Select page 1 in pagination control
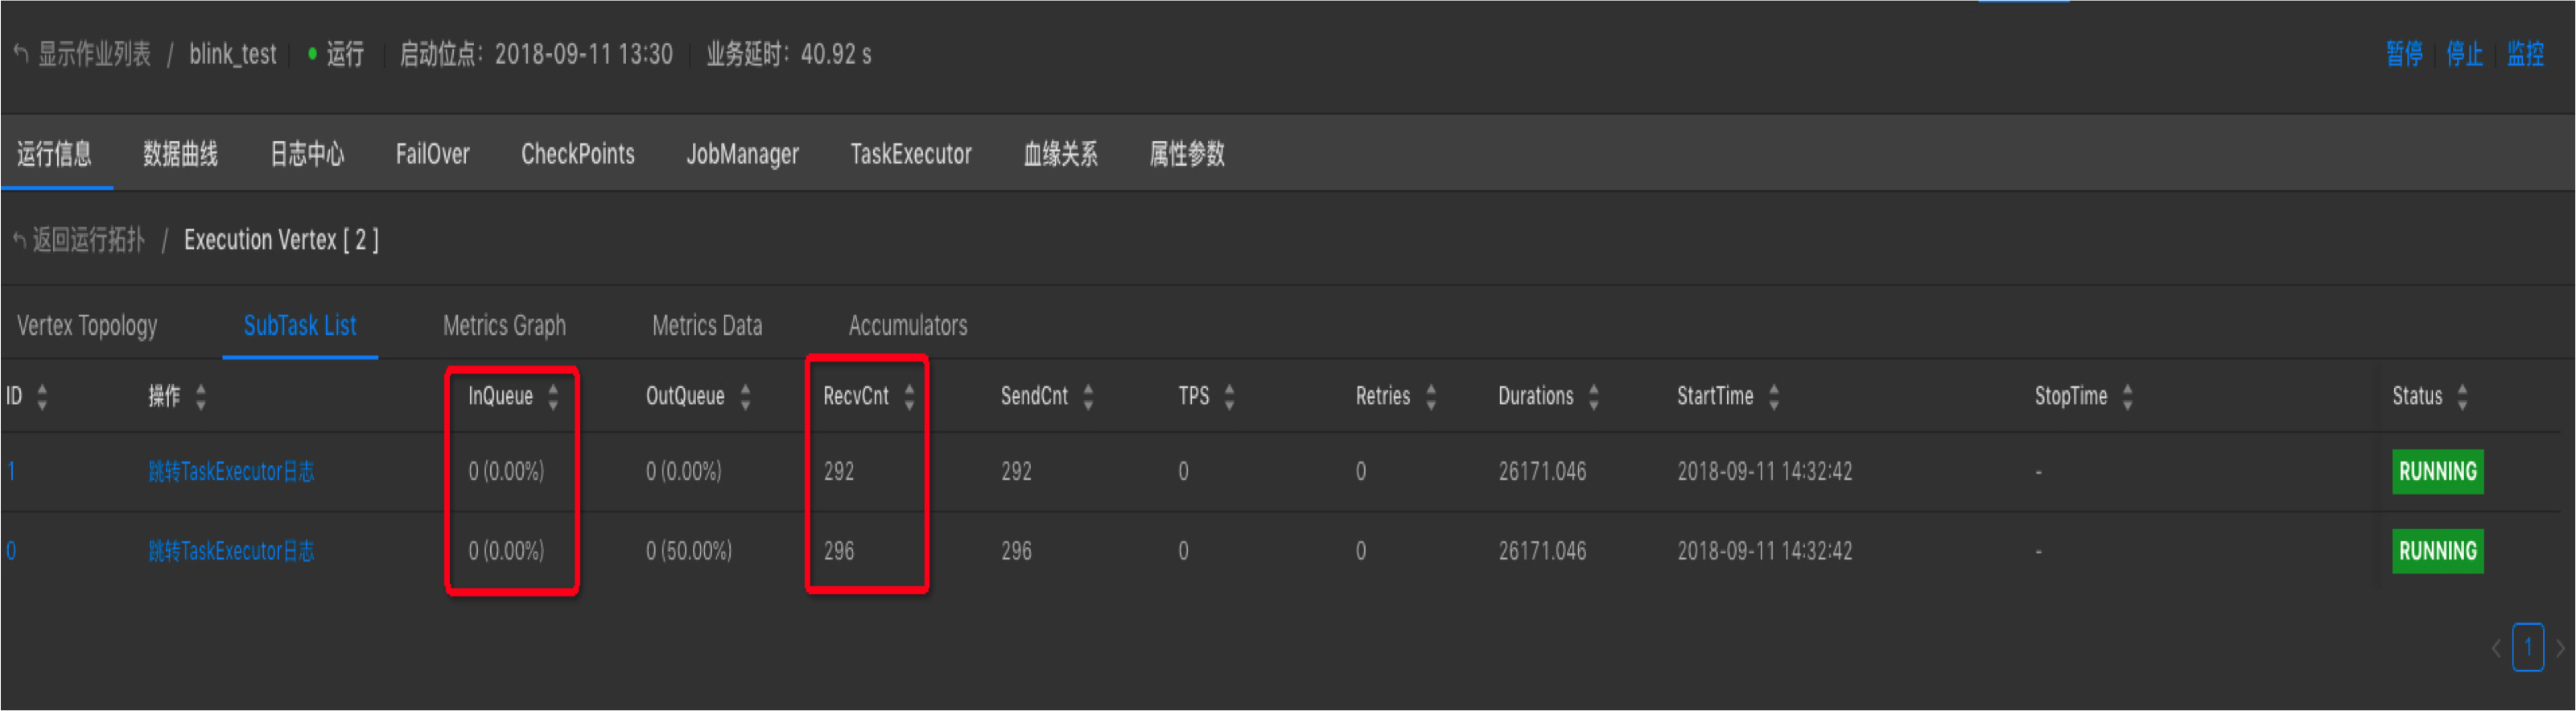The image size is (2576, 711). [x=2529, y=648]
